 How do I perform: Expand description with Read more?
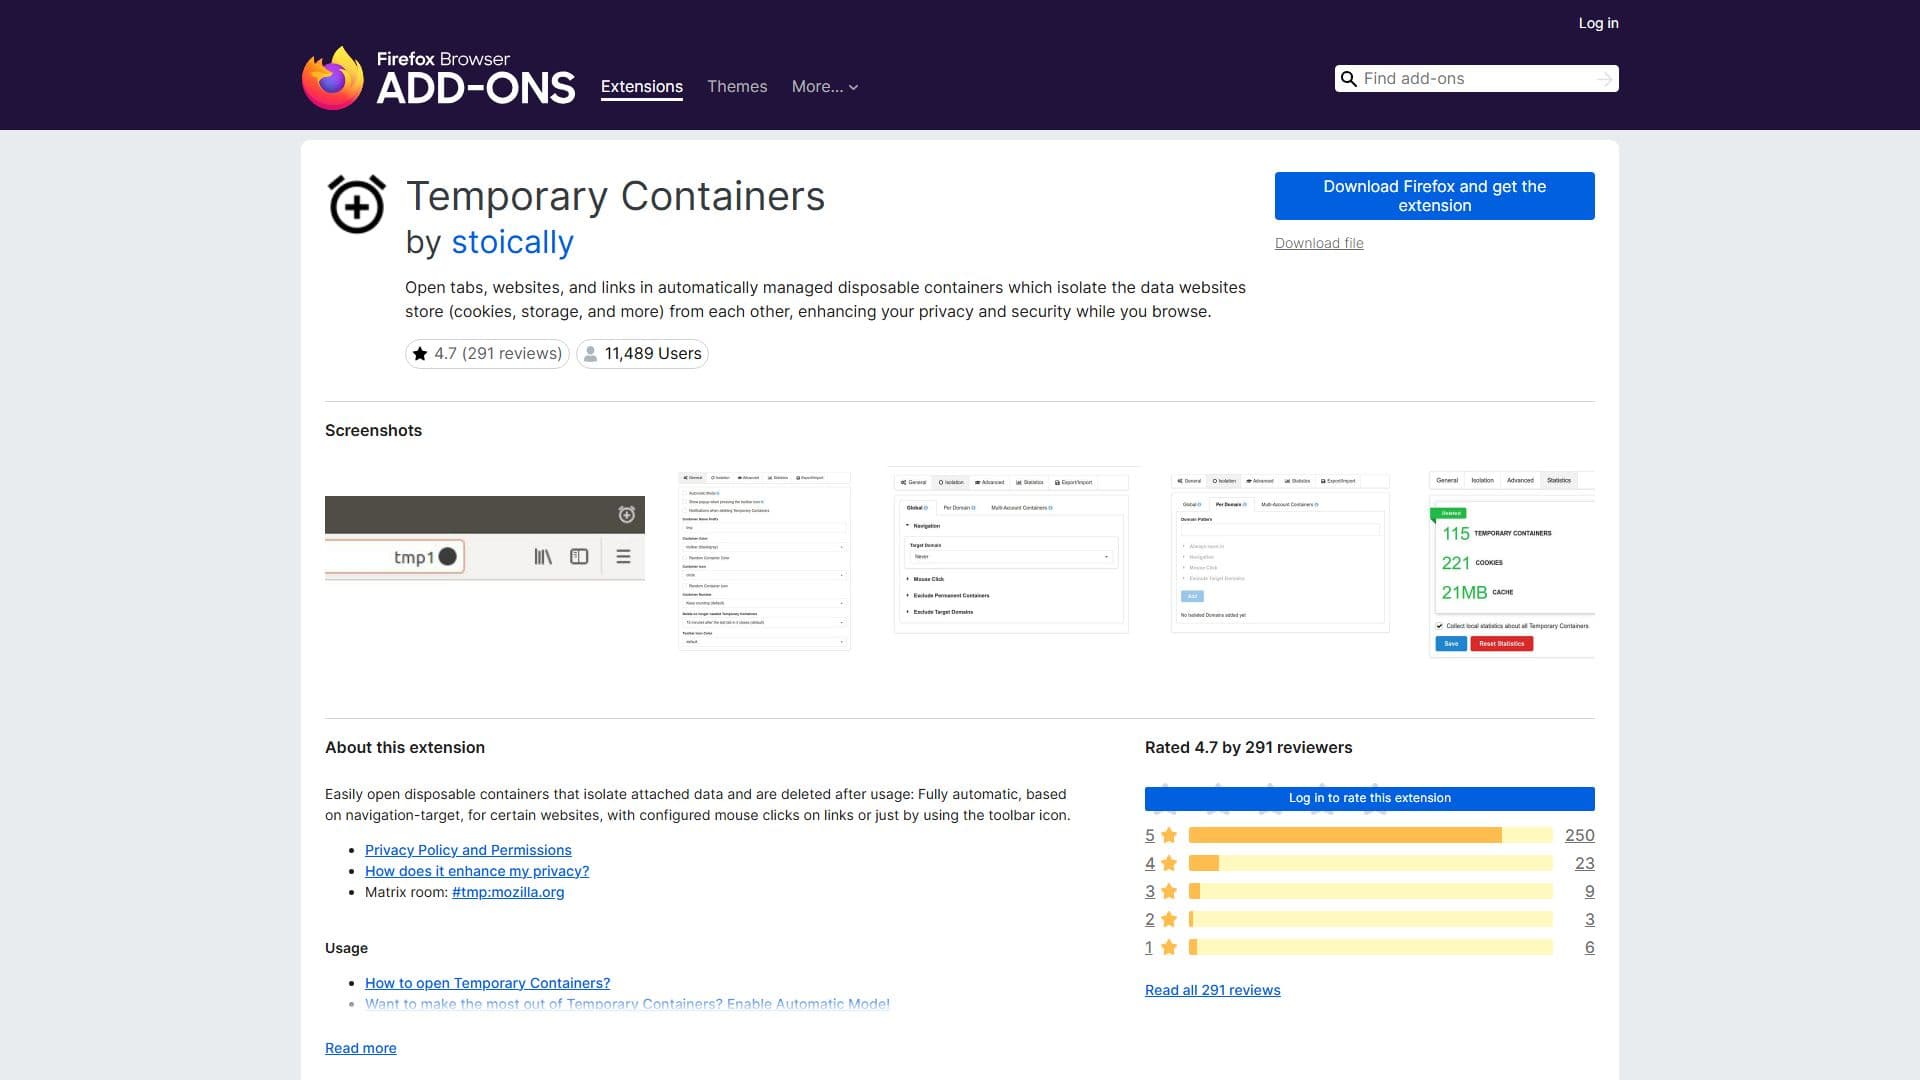(x=360, y=1048)
